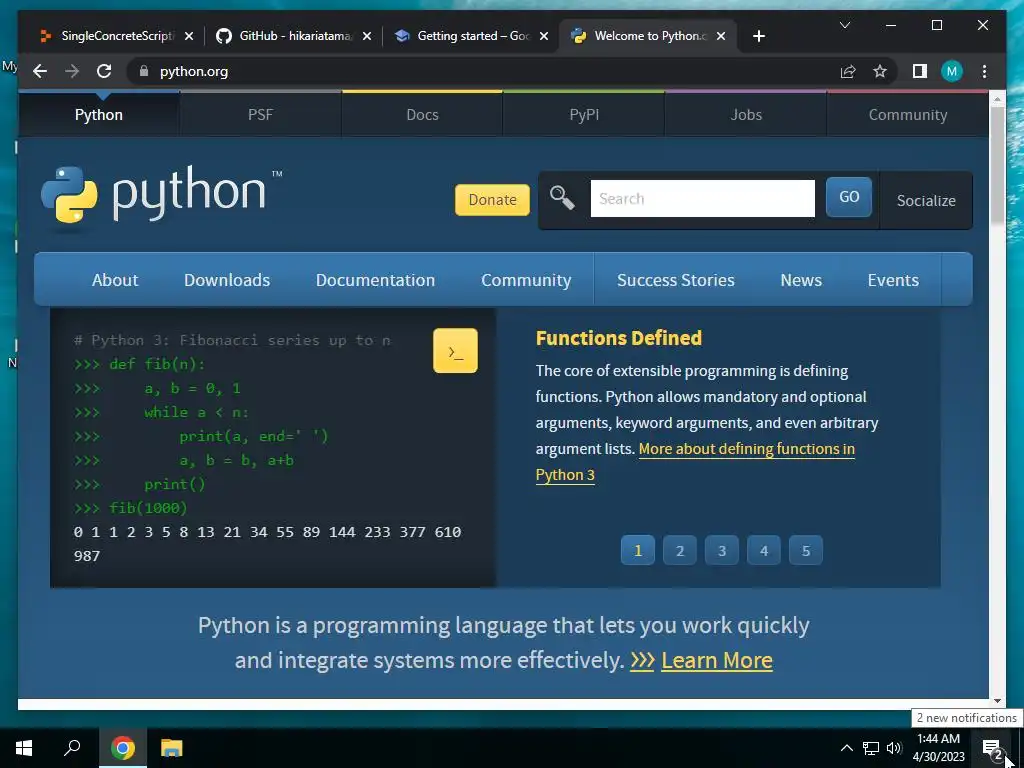This screenshot has width=1024, height=768.
Task: Select the Docs top navigation tab
Action: [x=422, y=115]
